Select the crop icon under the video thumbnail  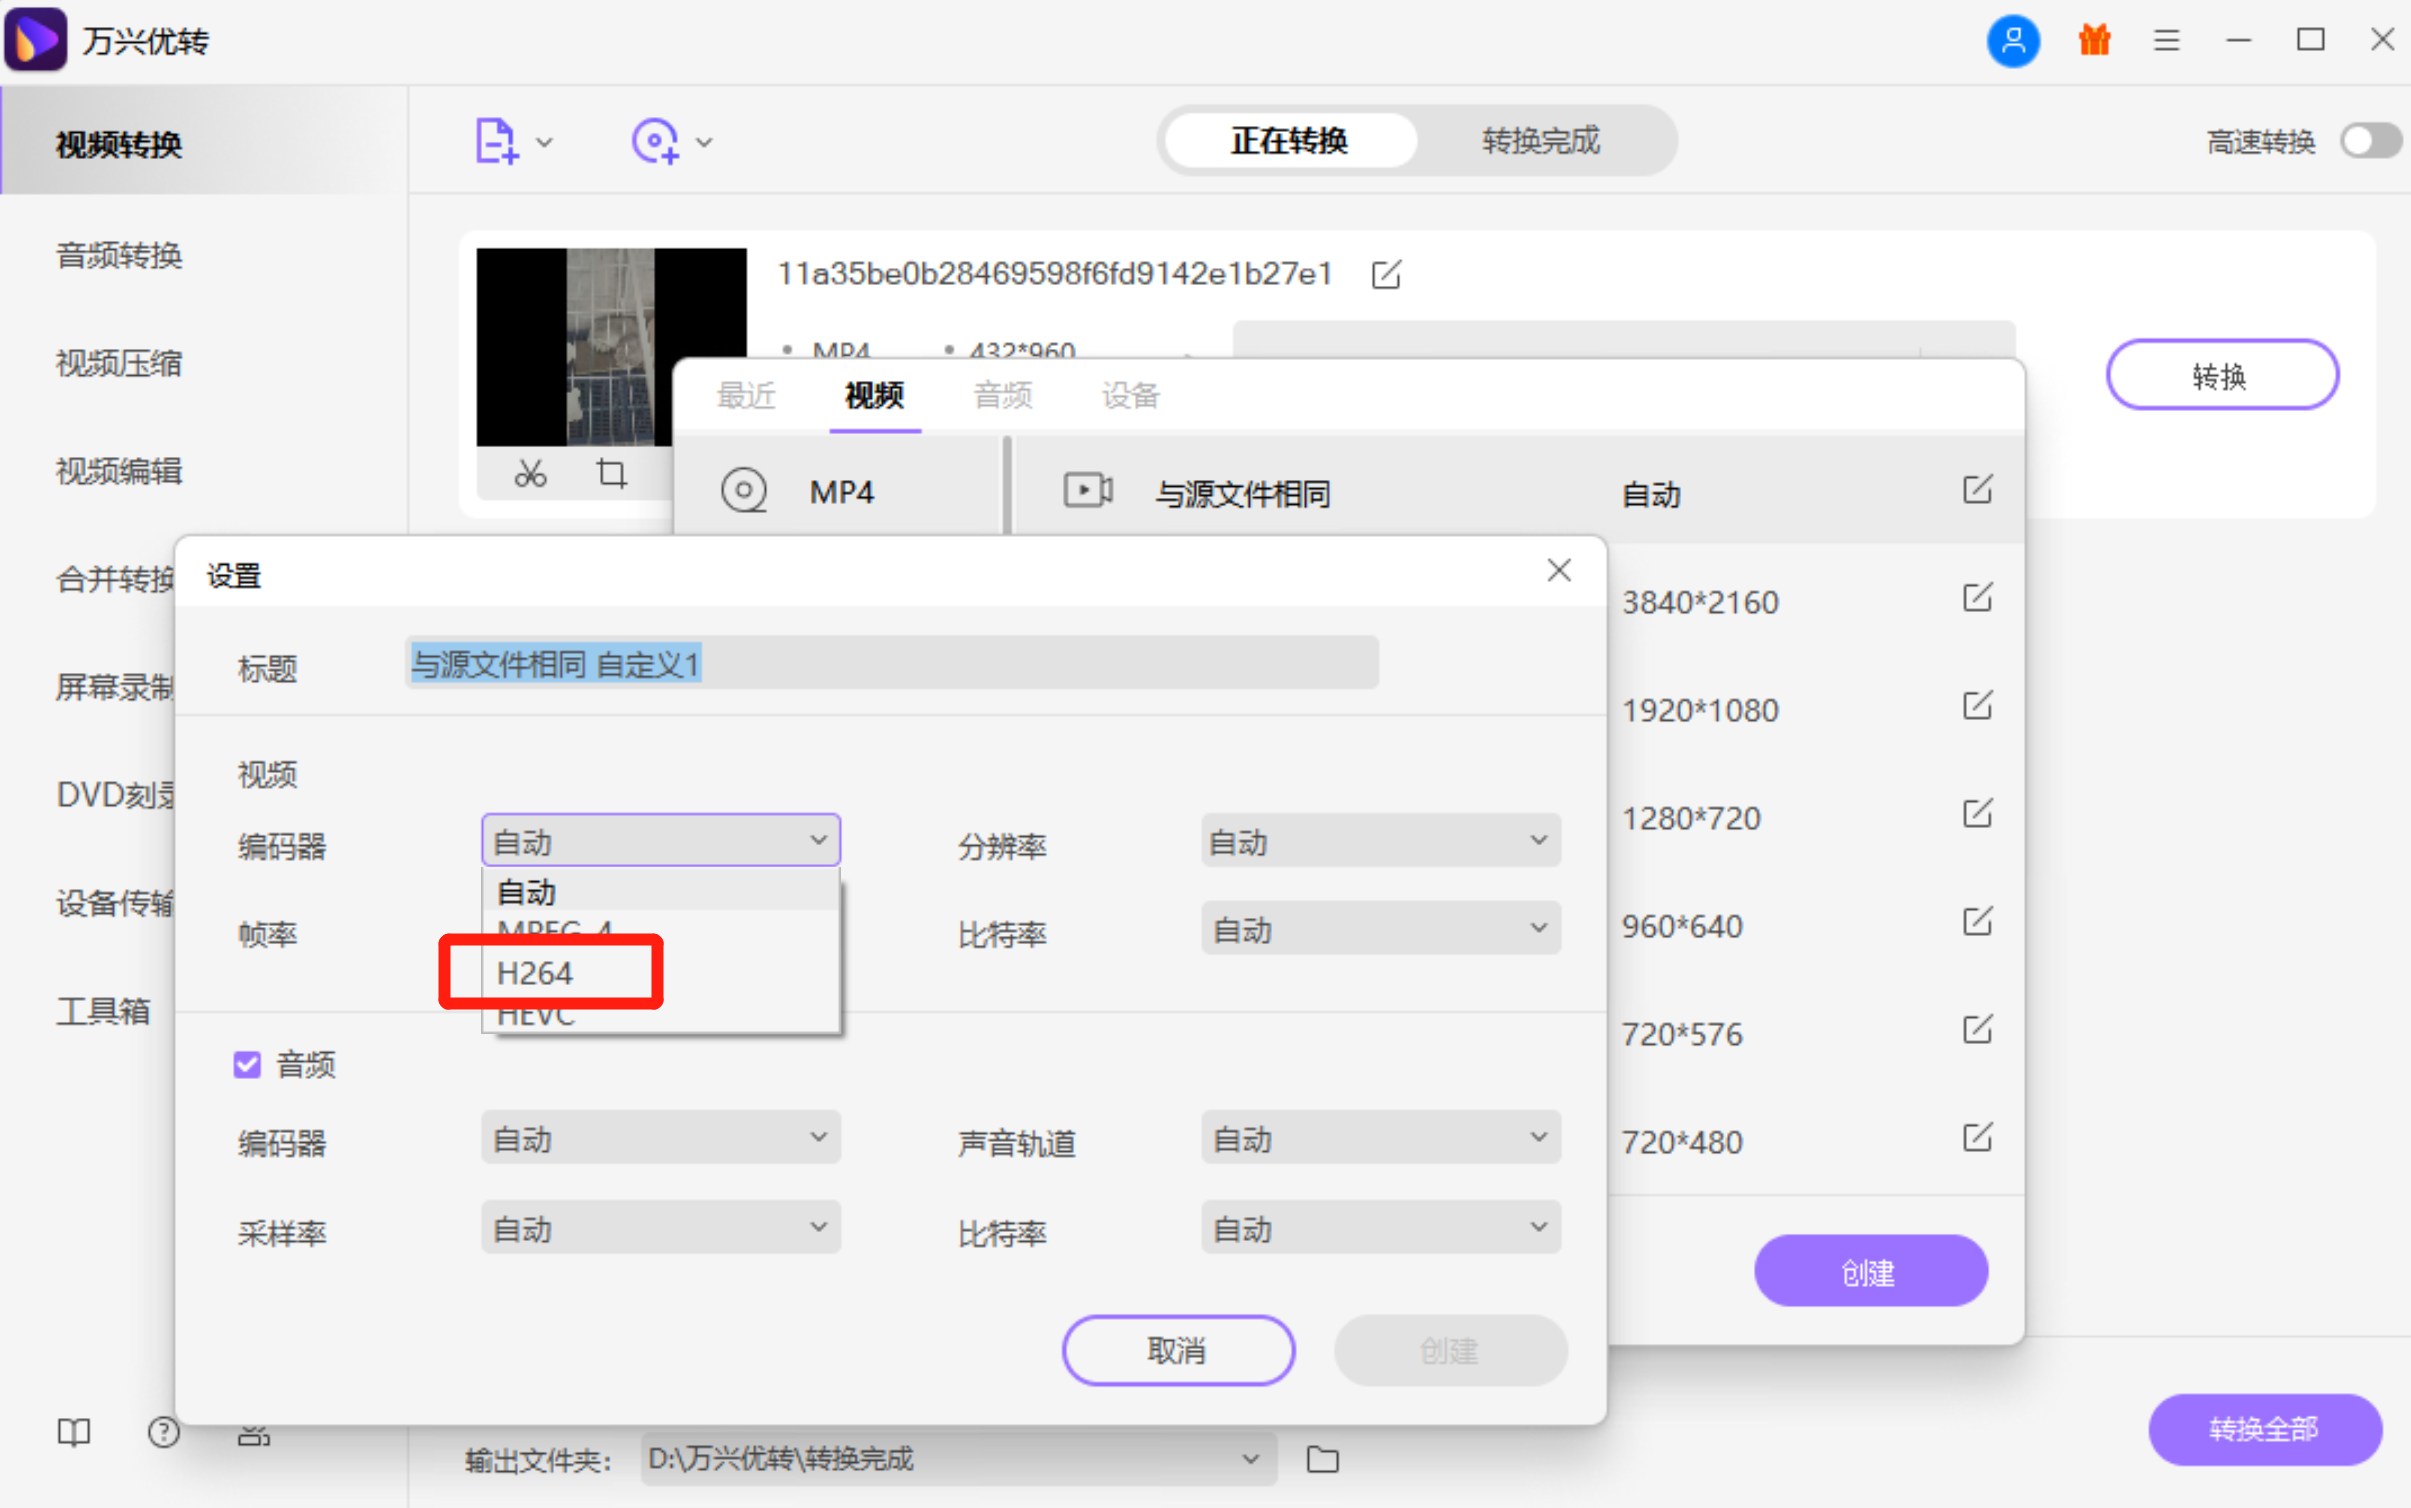tap(611, 473)
